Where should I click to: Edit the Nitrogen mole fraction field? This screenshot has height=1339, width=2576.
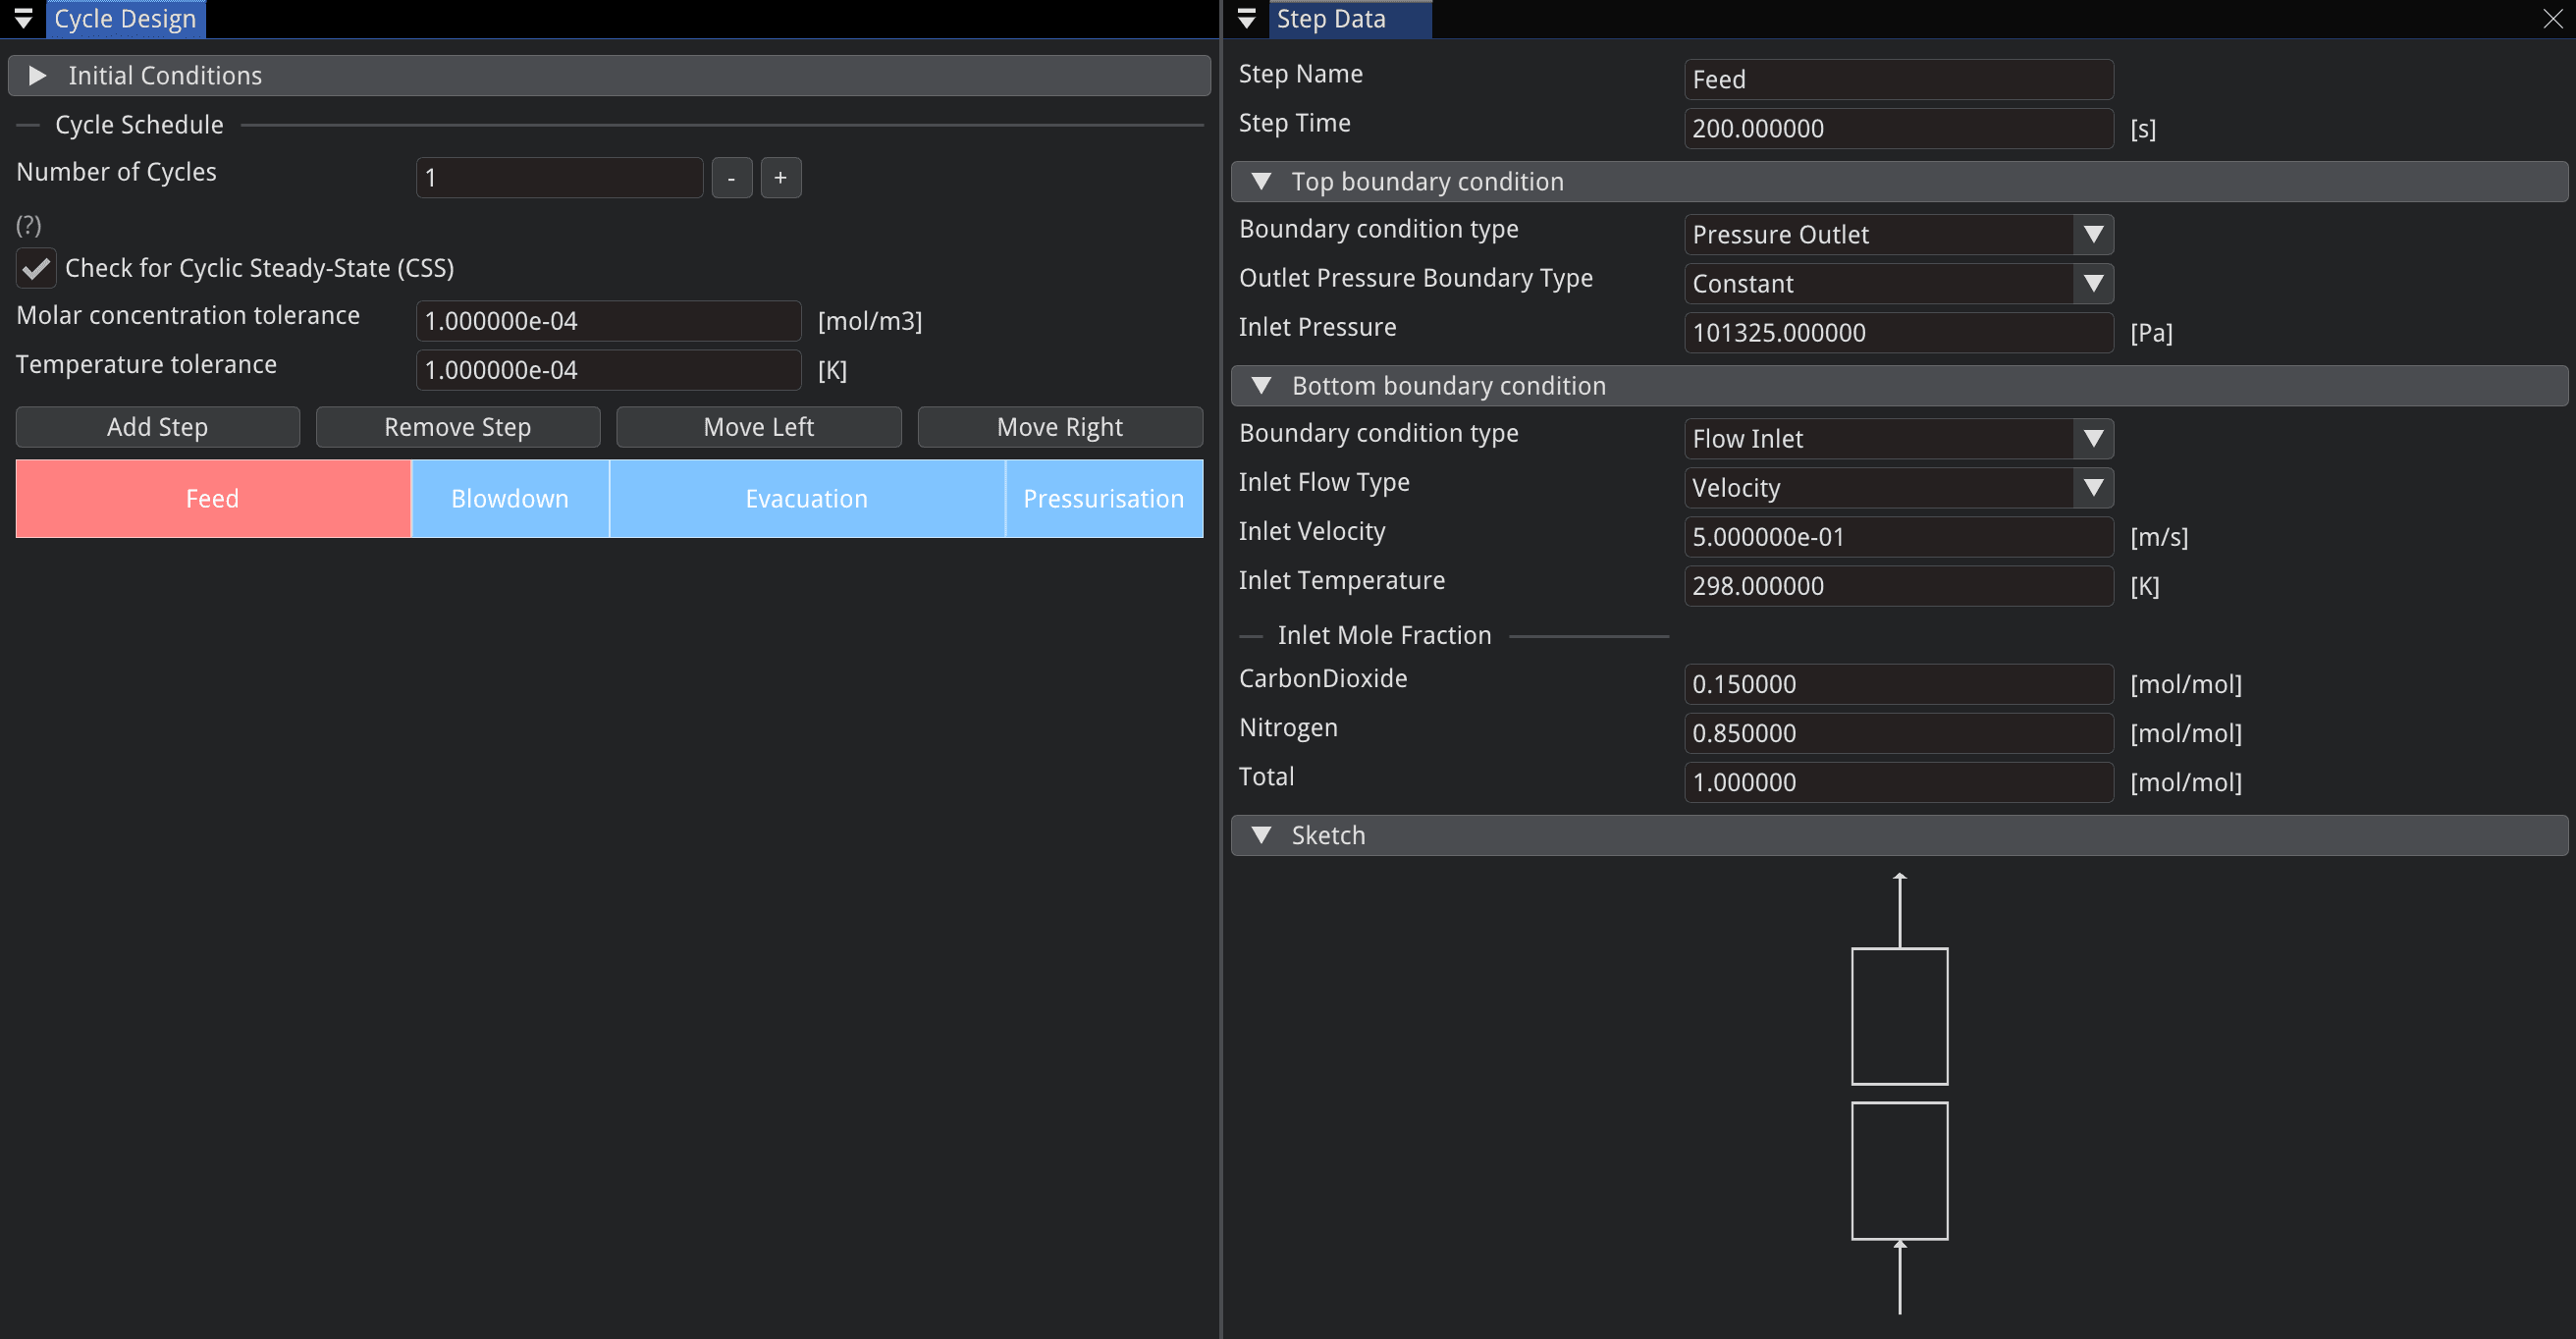[1899, 733]
